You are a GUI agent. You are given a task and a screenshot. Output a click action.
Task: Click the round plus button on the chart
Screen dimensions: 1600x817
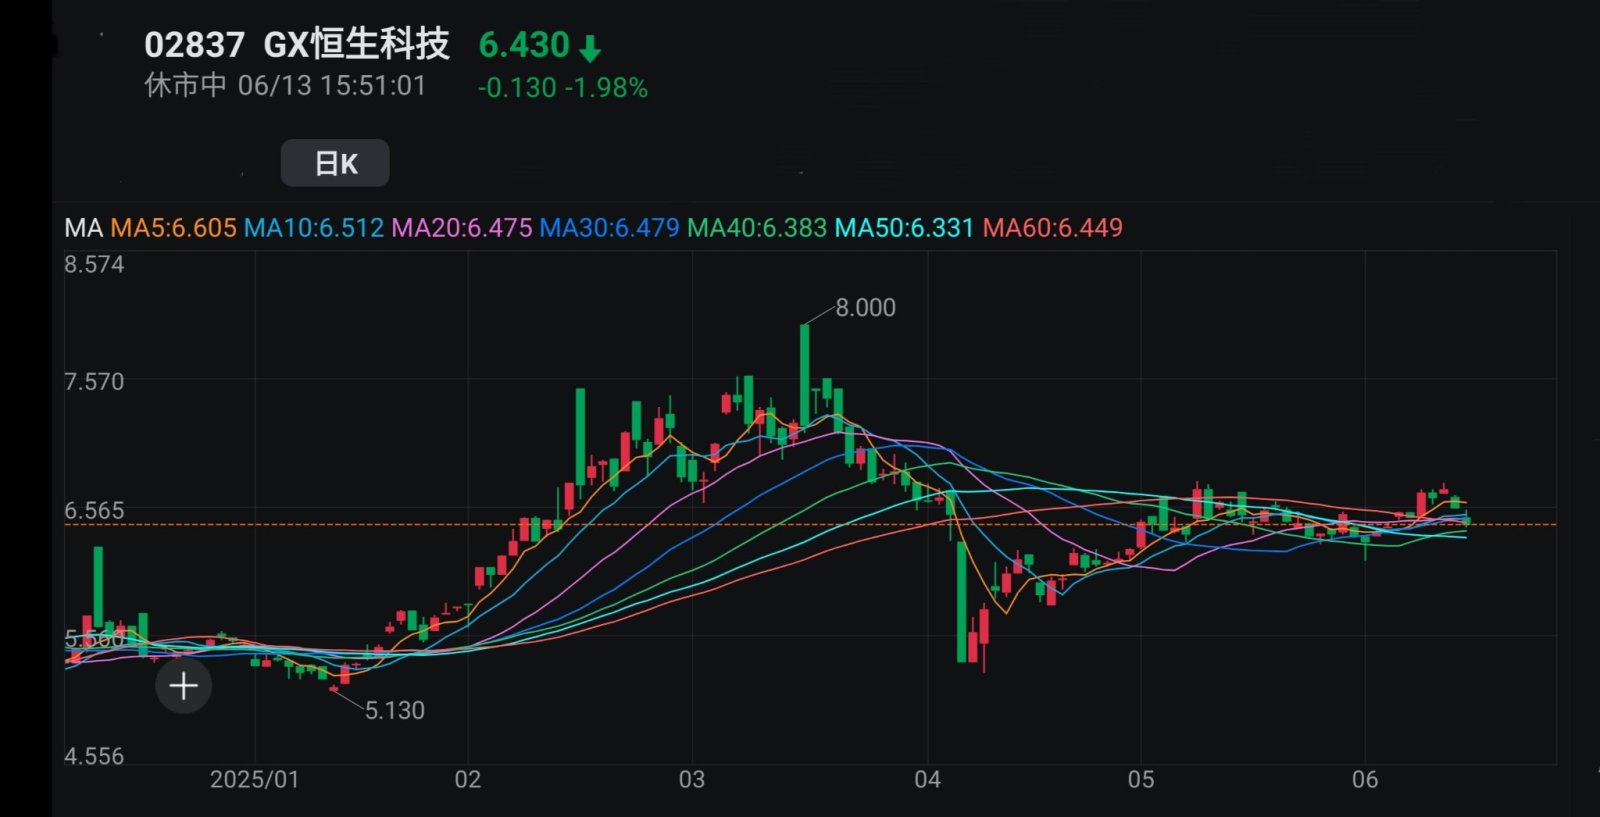pyautogui.click(x=184, y=686)
